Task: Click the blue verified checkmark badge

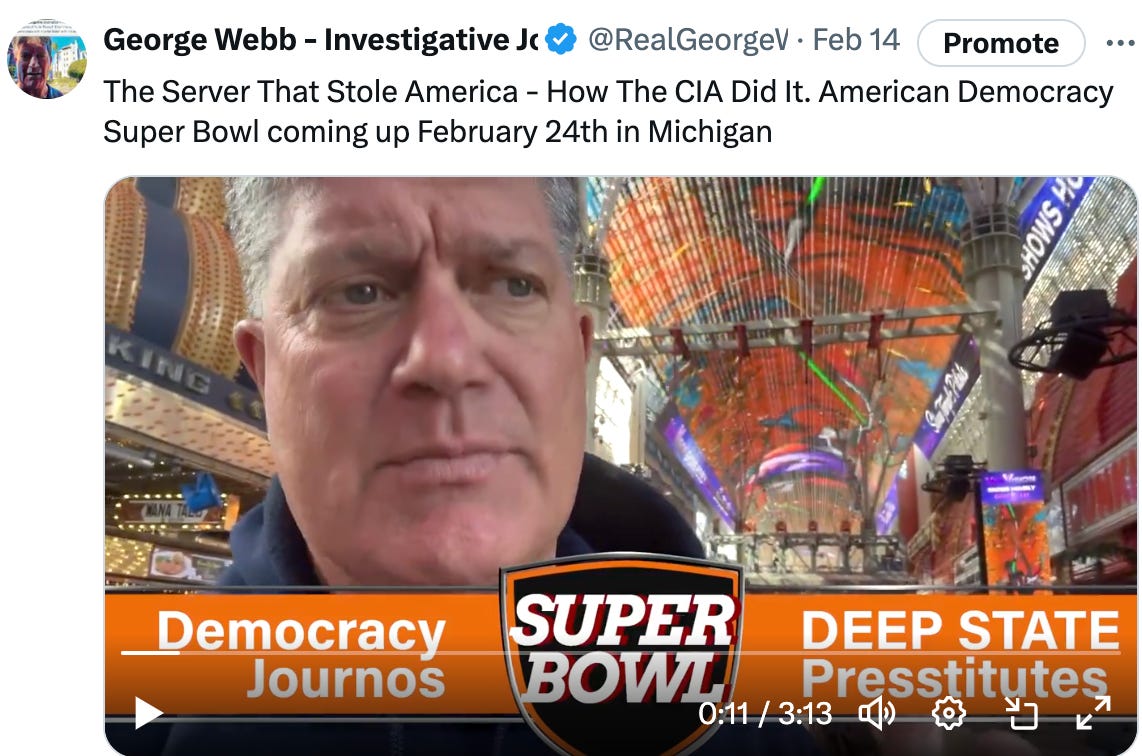Action: coord(561,39)
